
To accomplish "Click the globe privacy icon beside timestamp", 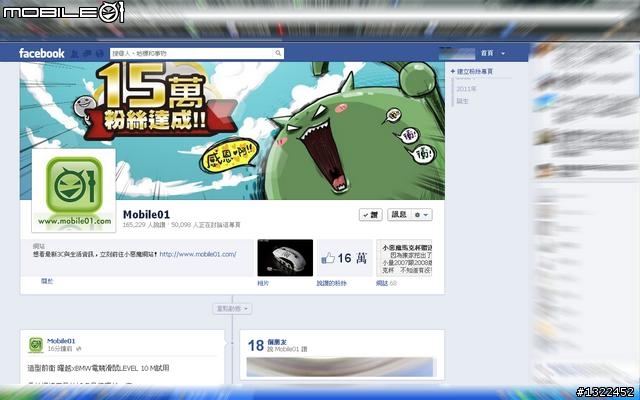I will pyautogui.click(x=79, y=349).
